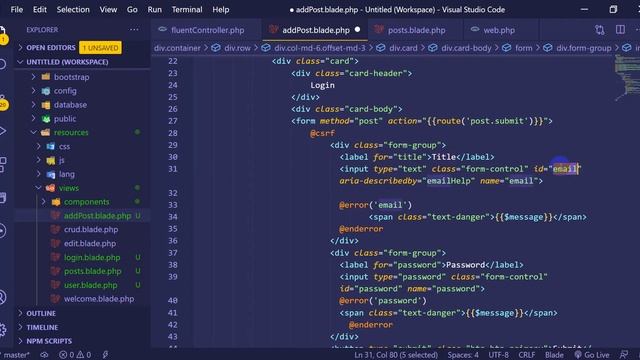
Task: Click the master branch indicator
Action: pyautogui.click(x=16, y=355)
